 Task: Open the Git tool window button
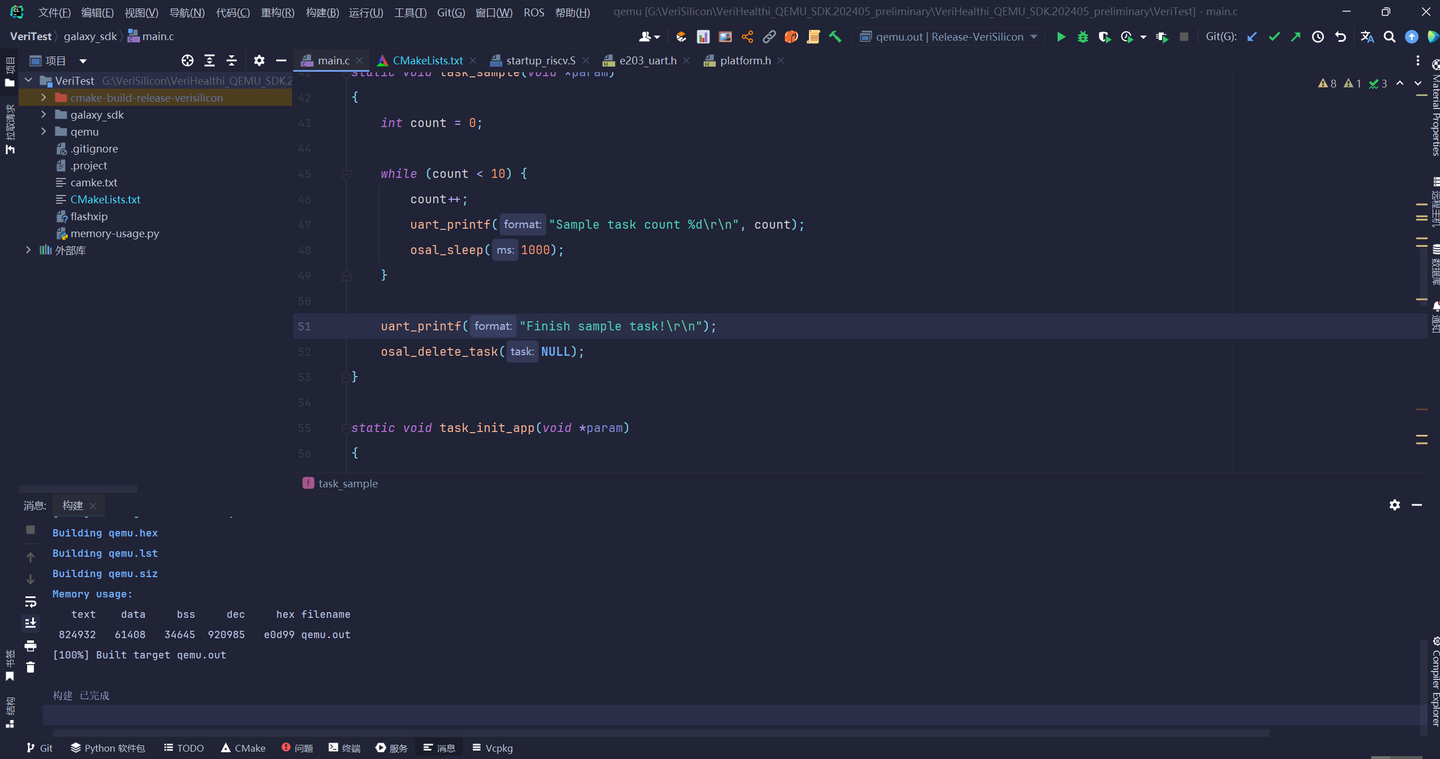(39, 748)
